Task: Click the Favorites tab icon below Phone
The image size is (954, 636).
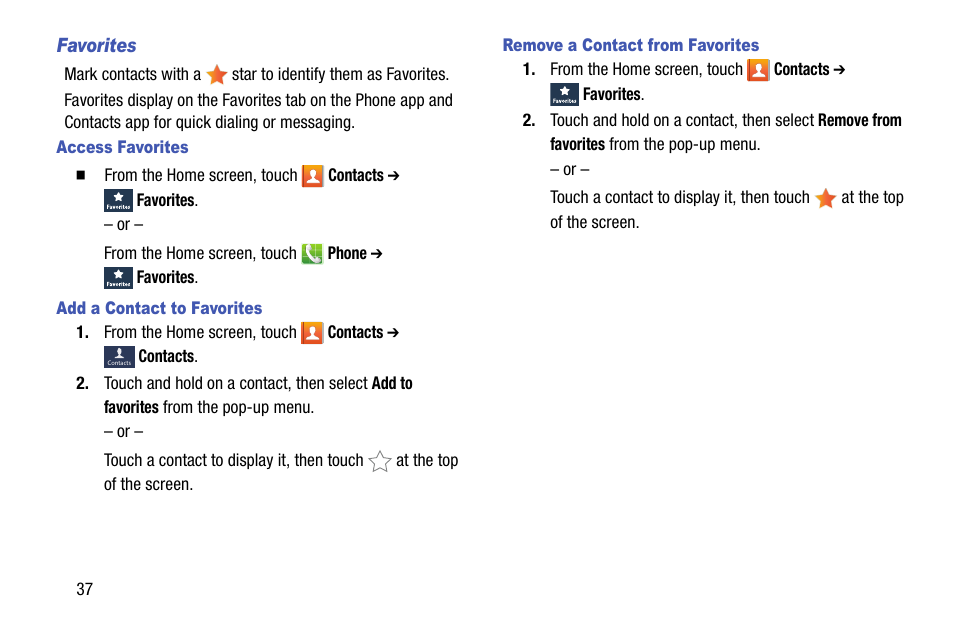Action: tap(118, 278)
